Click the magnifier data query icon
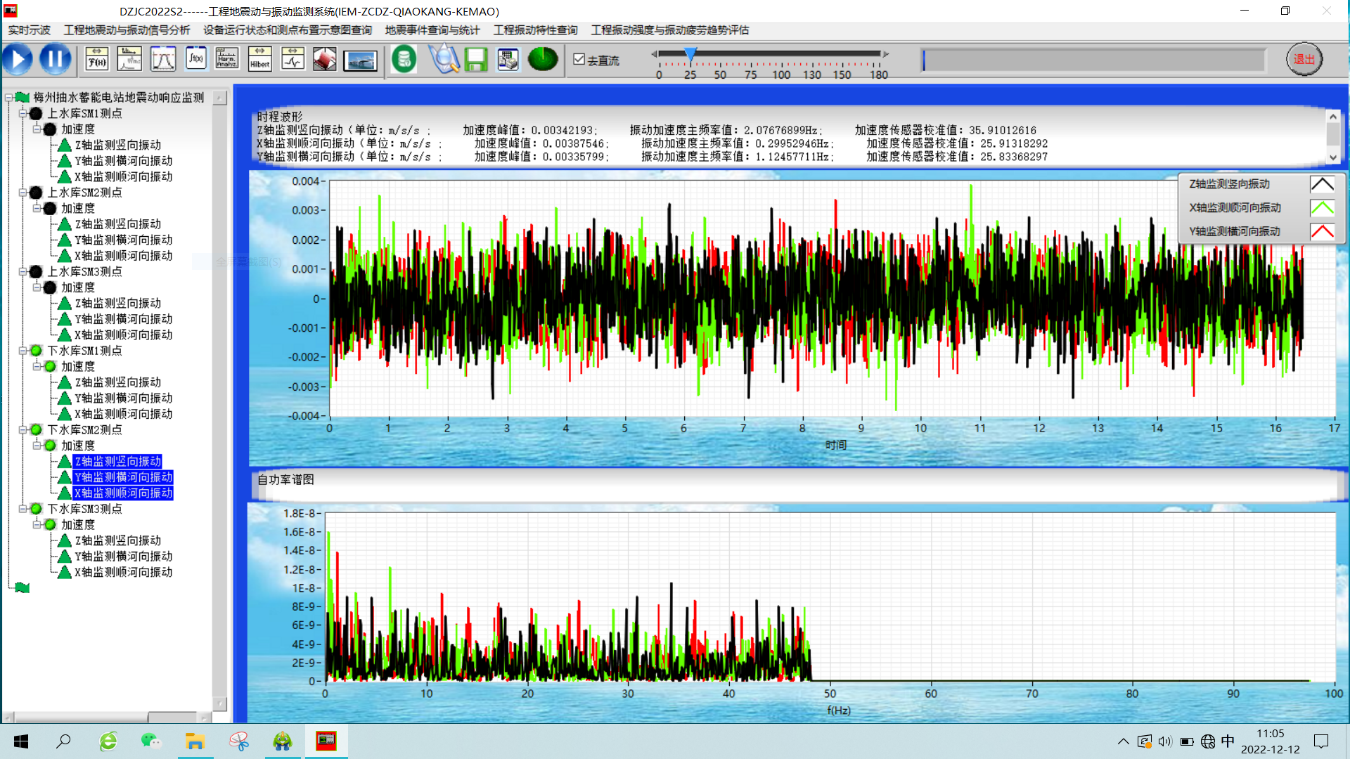 [444, 59]
